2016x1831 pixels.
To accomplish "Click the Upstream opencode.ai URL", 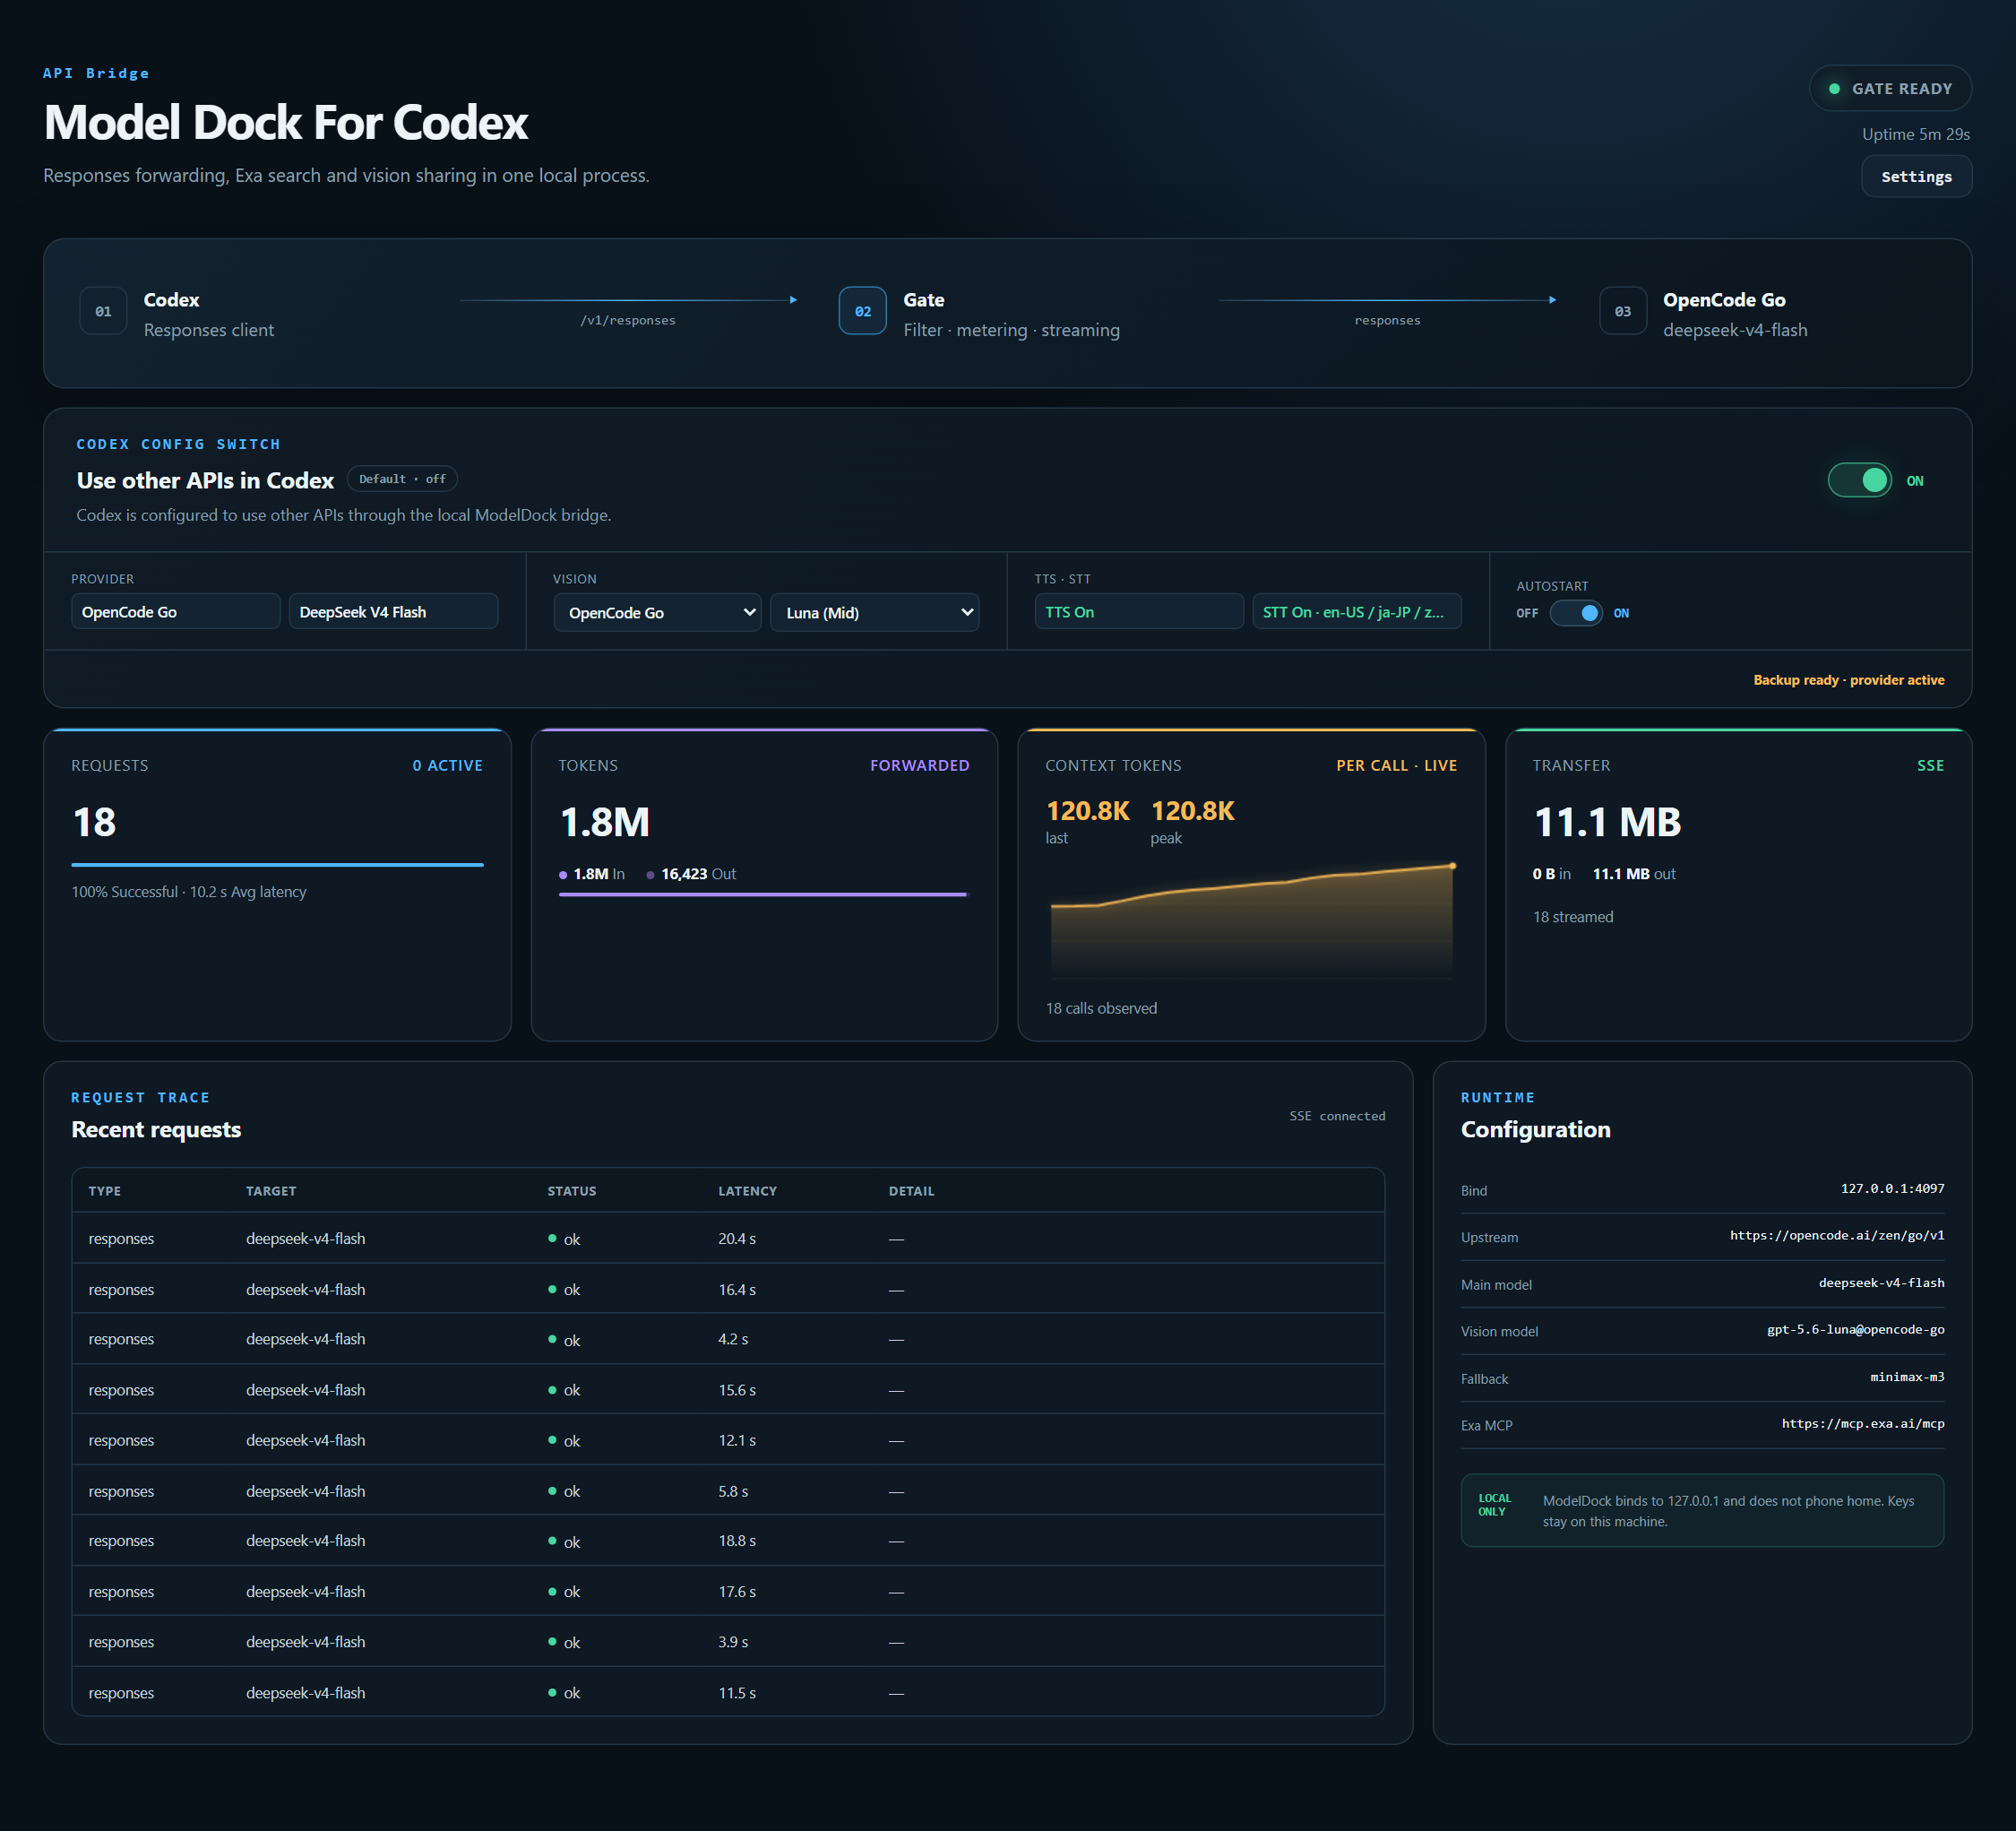I will pos(1837,1235).
